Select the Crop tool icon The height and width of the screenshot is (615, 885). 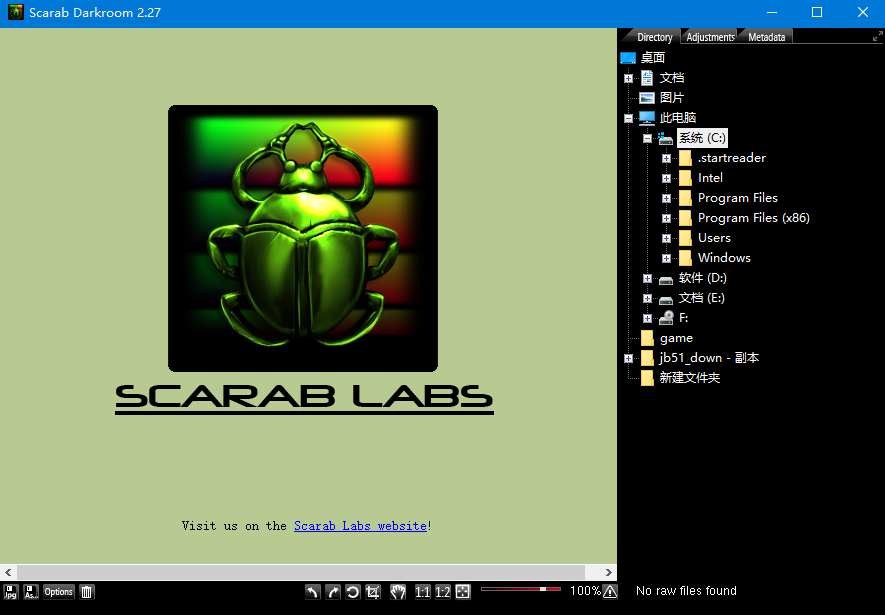373,591
